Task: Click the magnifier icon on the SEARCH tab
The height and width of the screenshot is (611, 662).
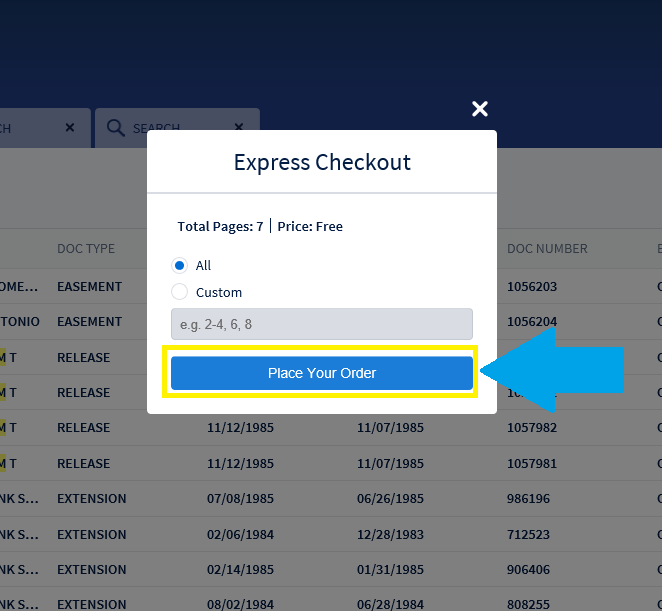Action: (x=116, y=128)
